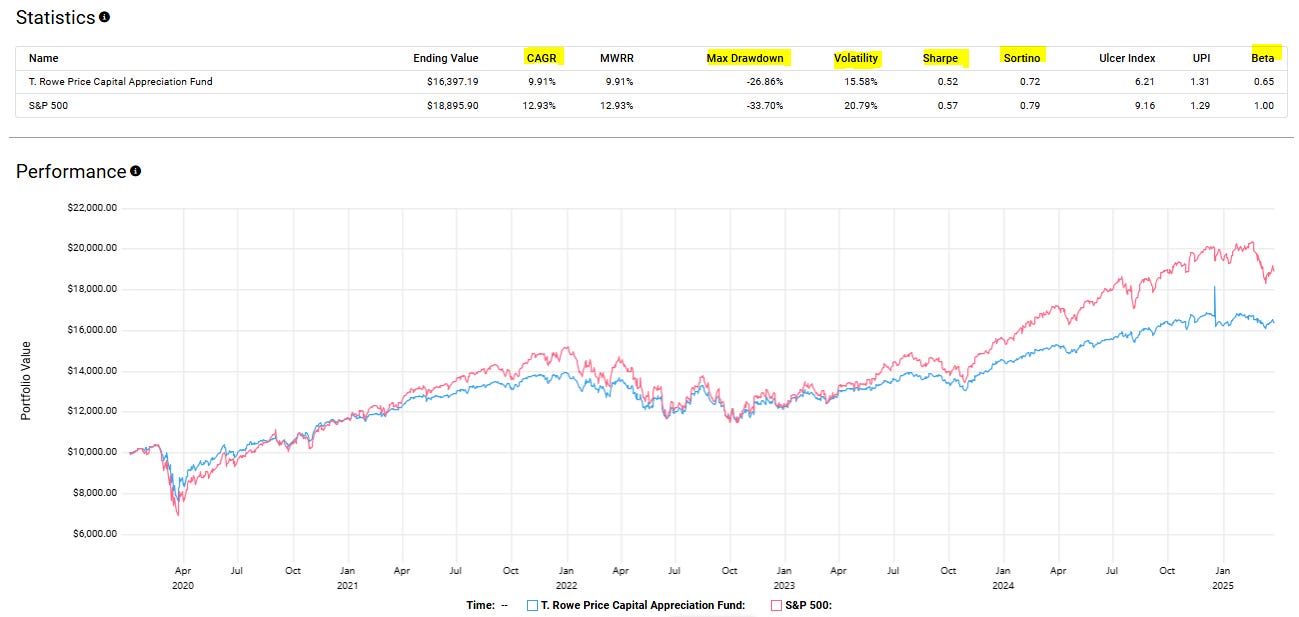Viewport: 1299px width, 617px height.
Task: Click the 12.93% value under MWRR
Action: (x=615, y=105)
